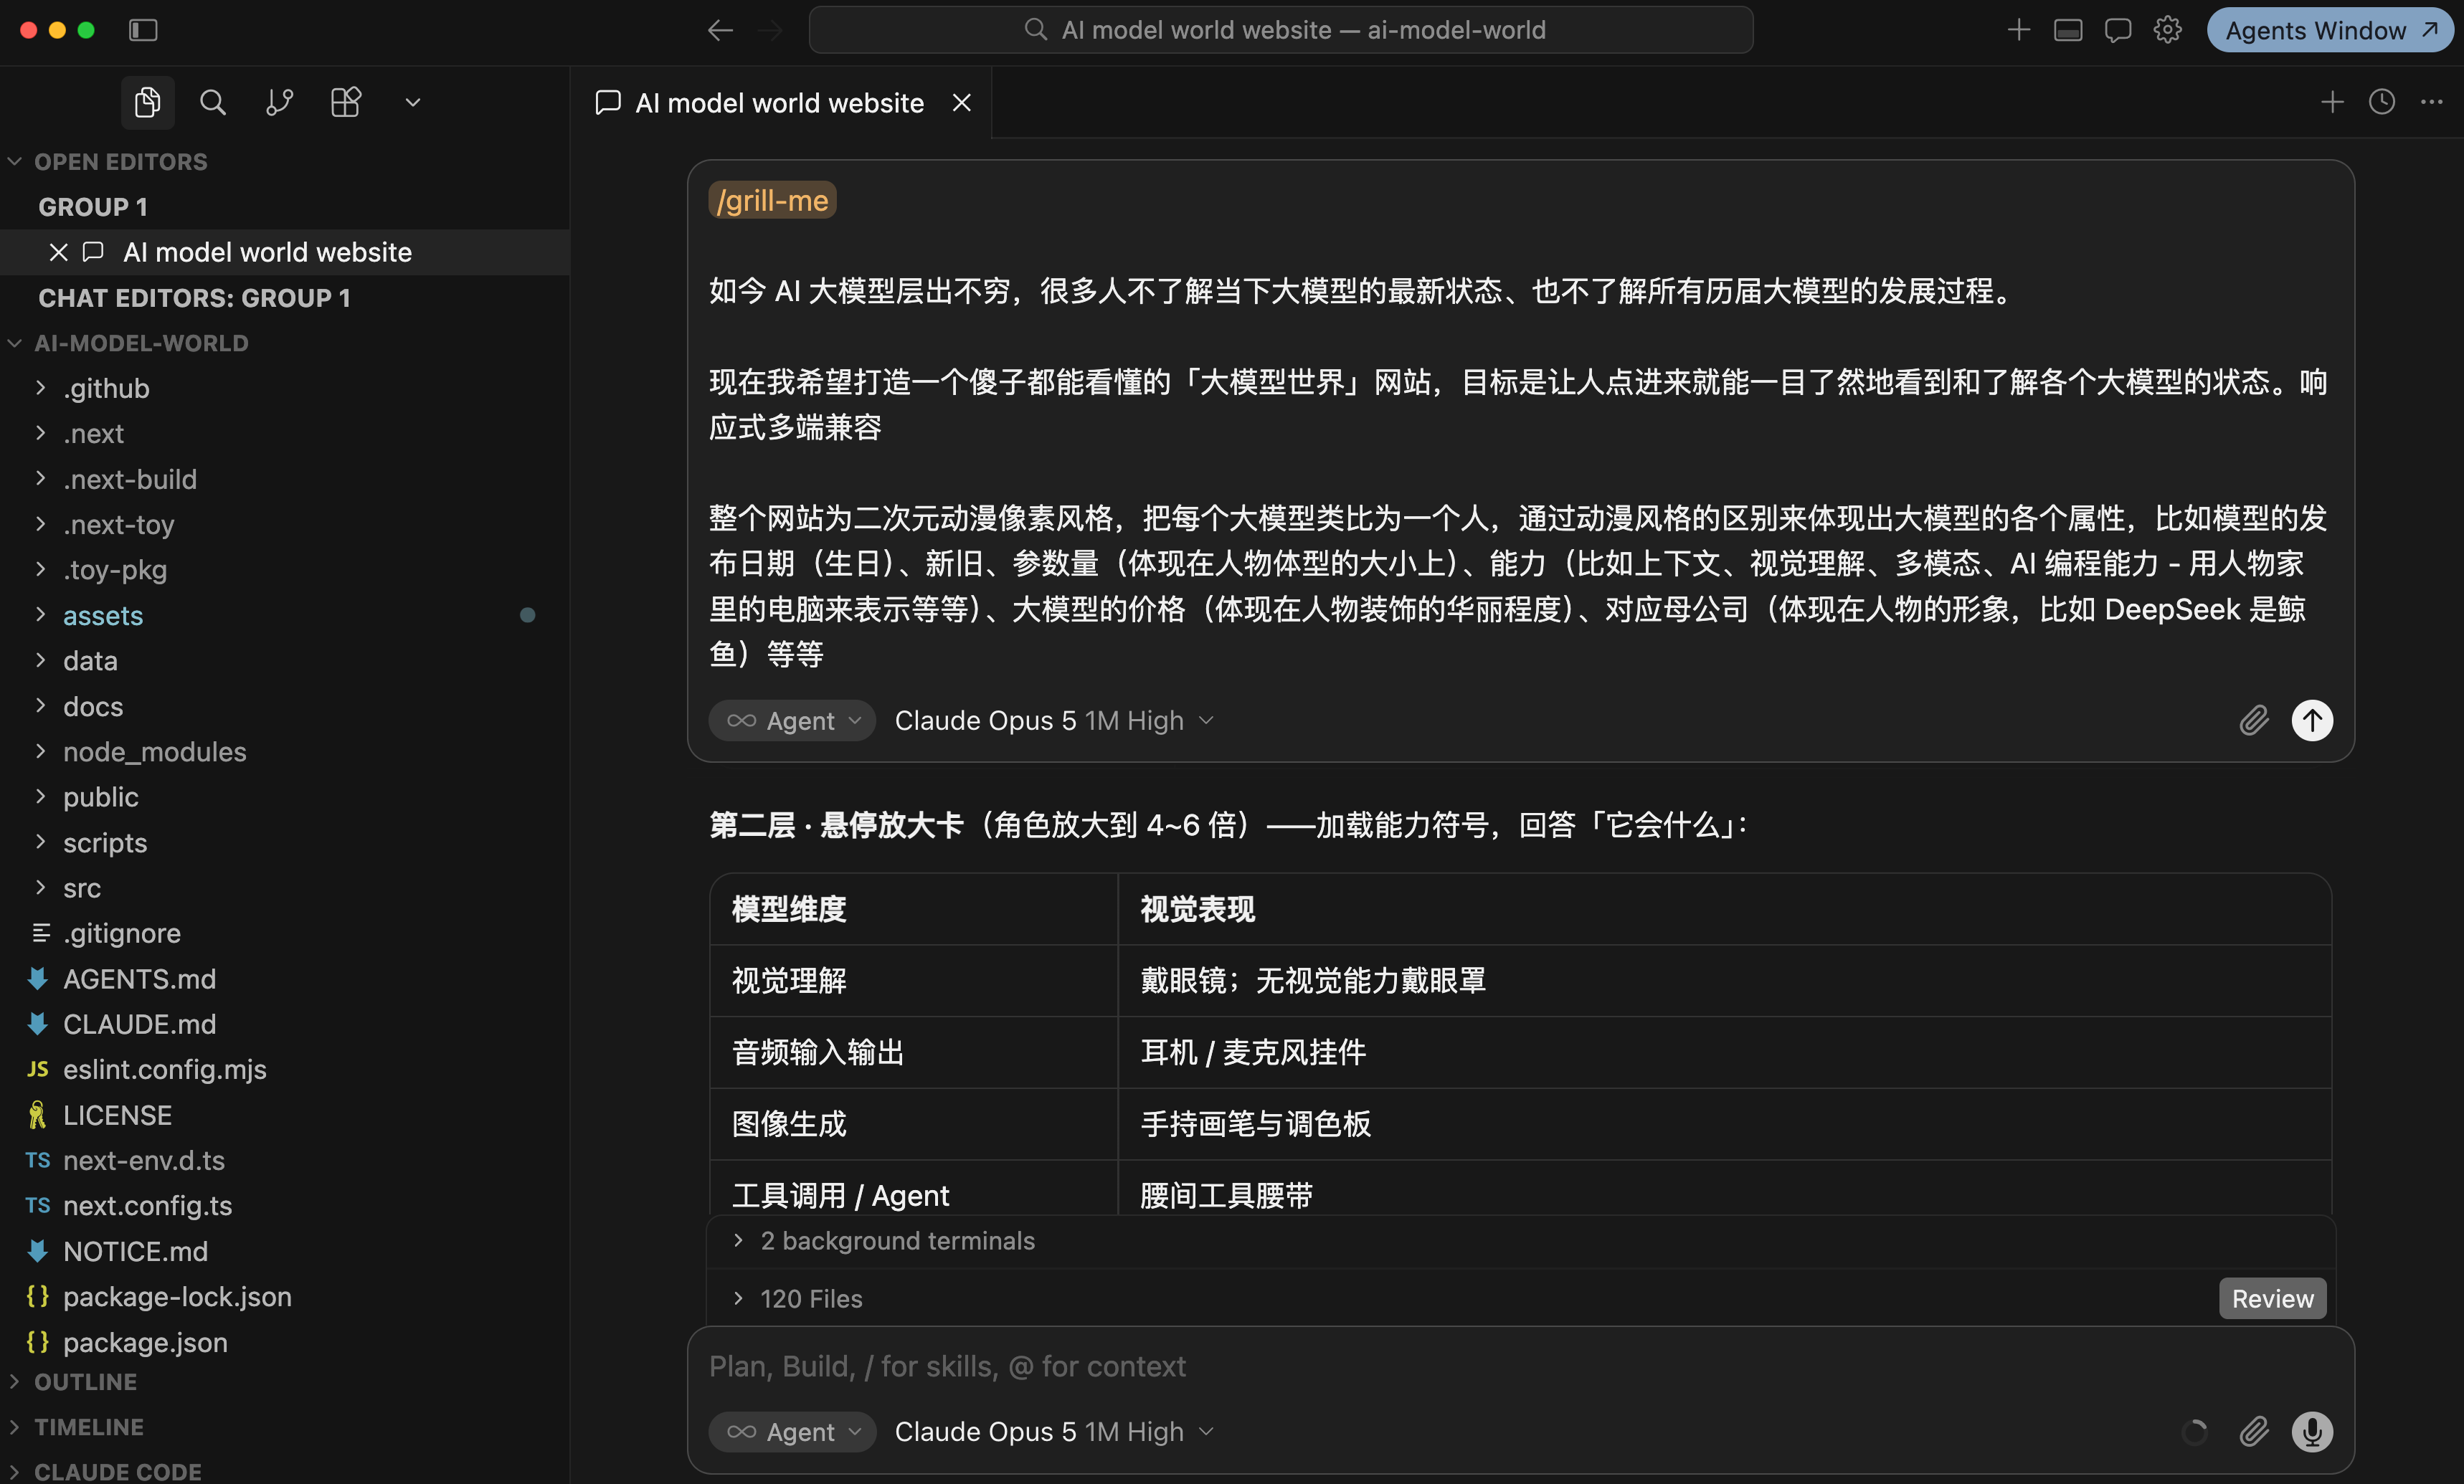Open the Explorer files icon in sidebar

(147, 102)
